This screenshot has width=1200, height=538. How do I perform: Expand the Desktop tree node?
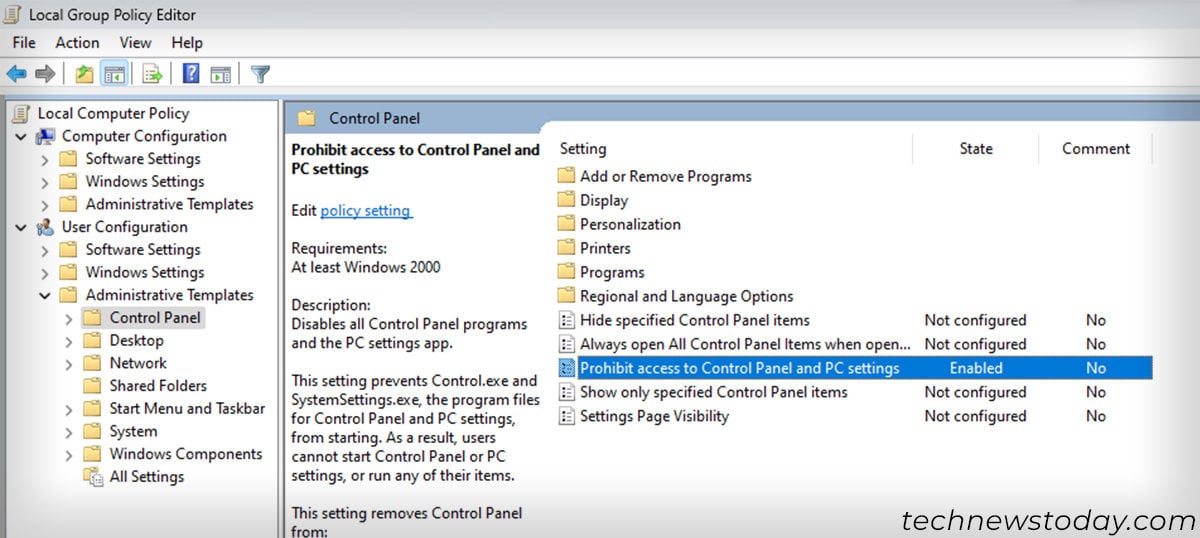tap(68, 341)
